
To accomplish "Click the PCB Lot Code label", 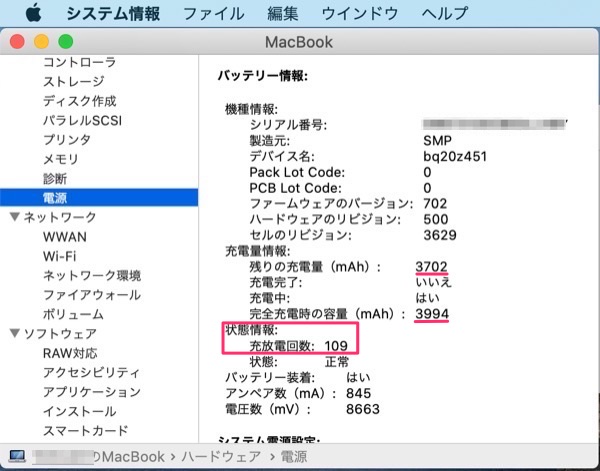I will pos(296,188).
